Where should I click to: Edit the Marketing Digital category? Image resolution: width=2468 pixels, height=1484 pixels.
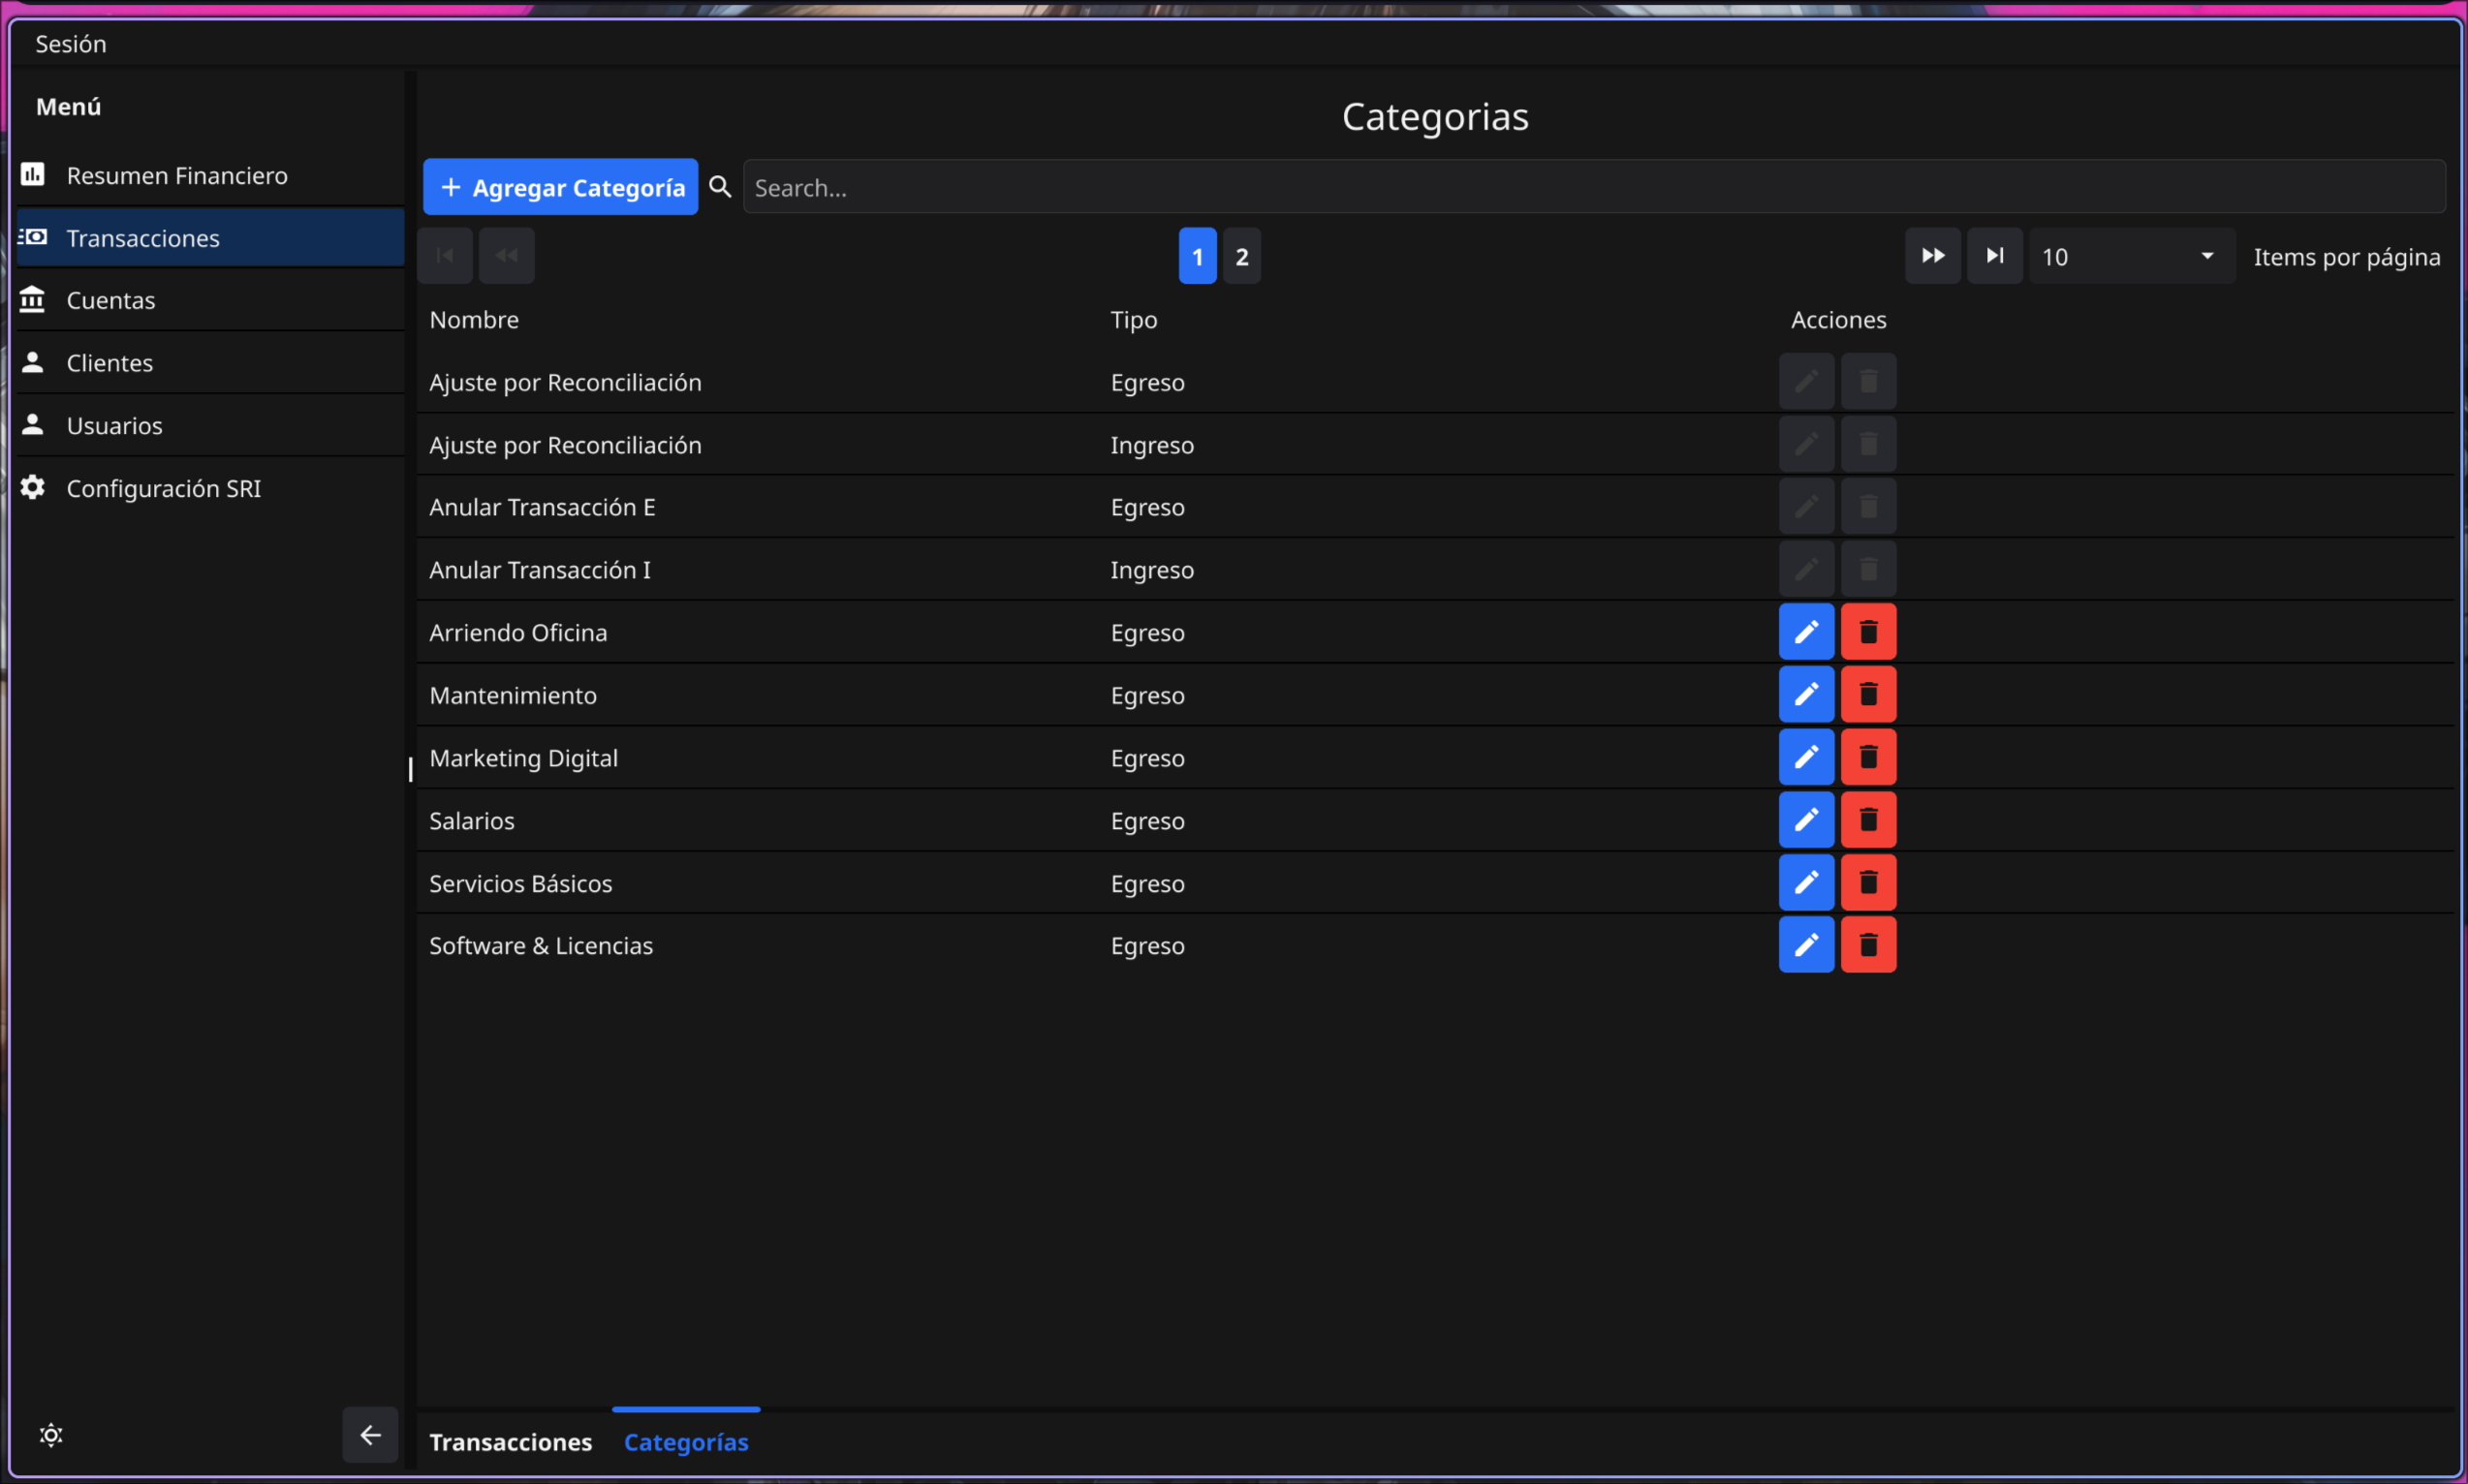pos(1805,757)
